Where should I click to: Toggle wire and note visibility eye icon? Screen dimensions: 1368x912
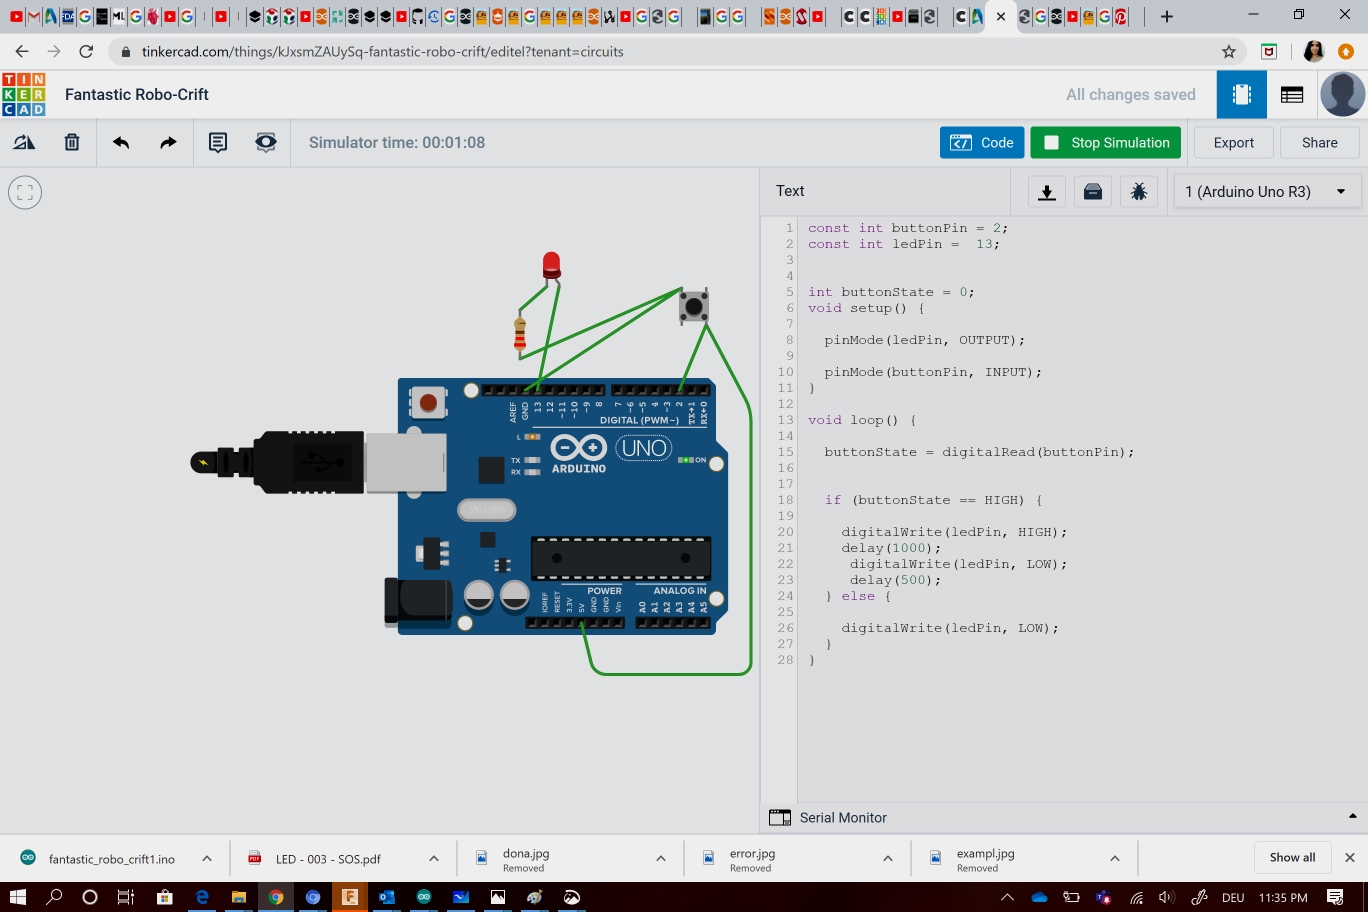(265, 142)
